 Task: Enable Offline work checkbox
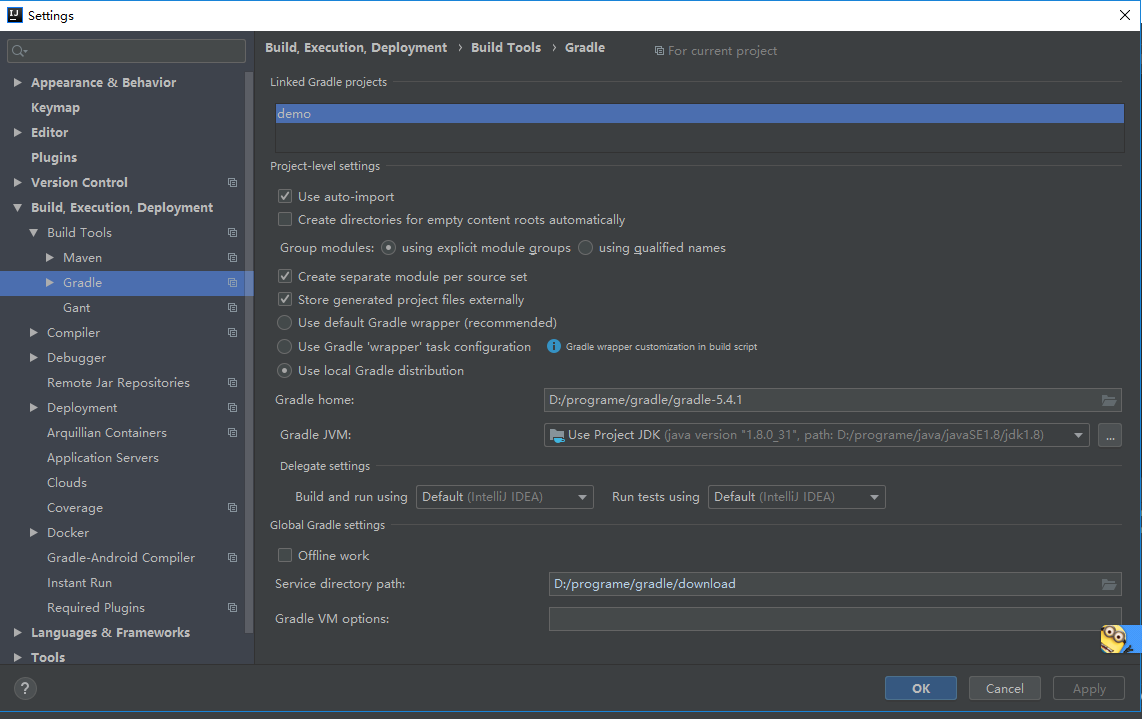(285, 555)
